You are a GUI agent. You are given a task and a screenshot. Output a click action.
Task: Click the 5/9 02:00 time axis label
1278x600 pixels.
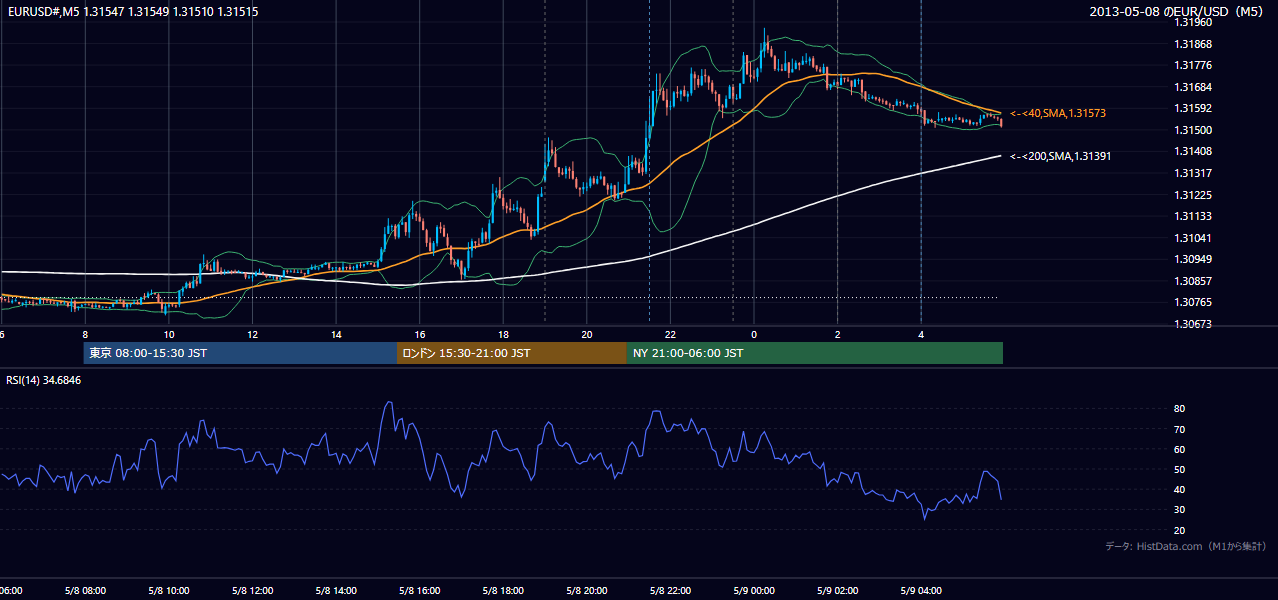[836, 591]
